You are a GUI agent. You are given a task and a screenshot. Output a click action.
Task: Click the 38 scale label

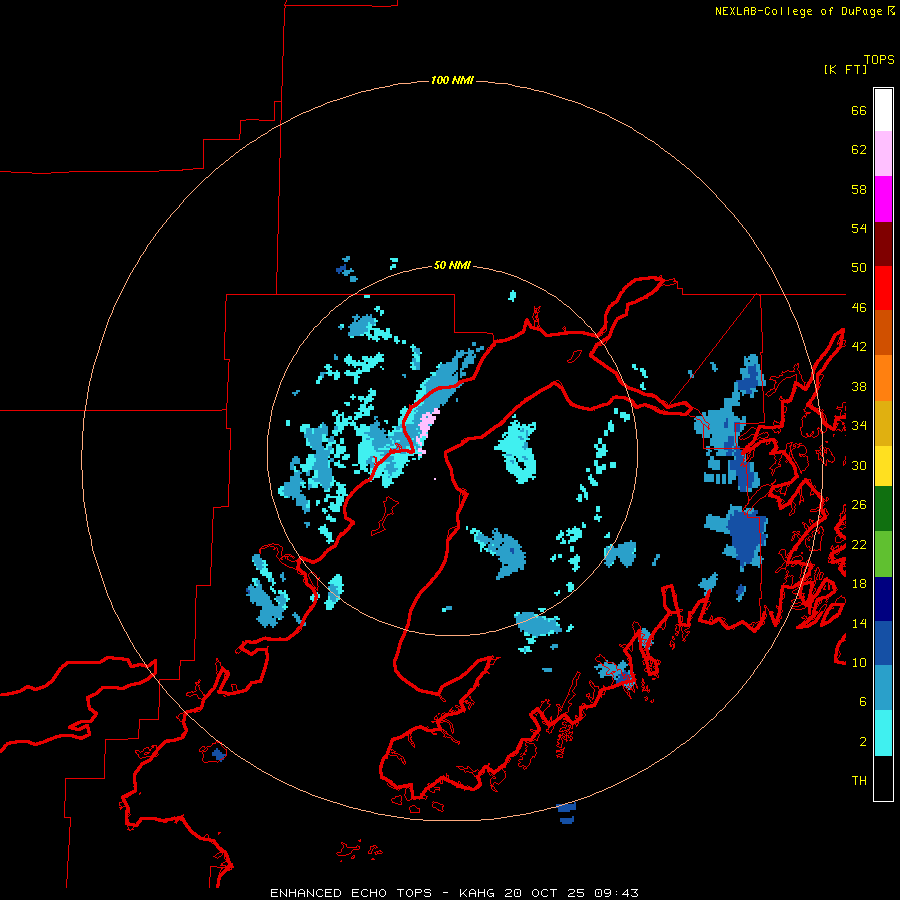tap(859, 387)
